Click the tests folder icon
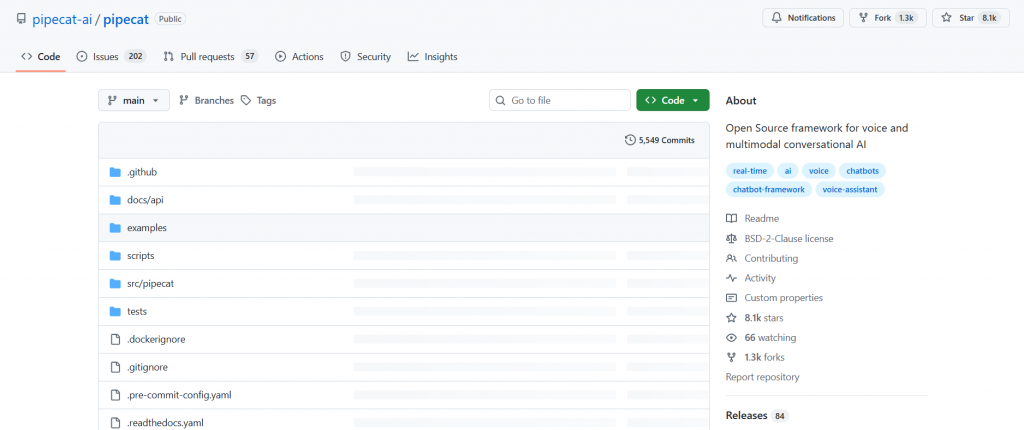The image size is (1024, 430). [116, 312]
